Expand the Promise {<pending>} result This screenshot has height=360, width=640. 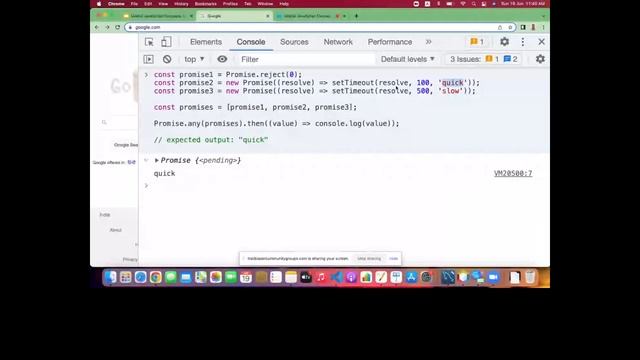point(157,160)
